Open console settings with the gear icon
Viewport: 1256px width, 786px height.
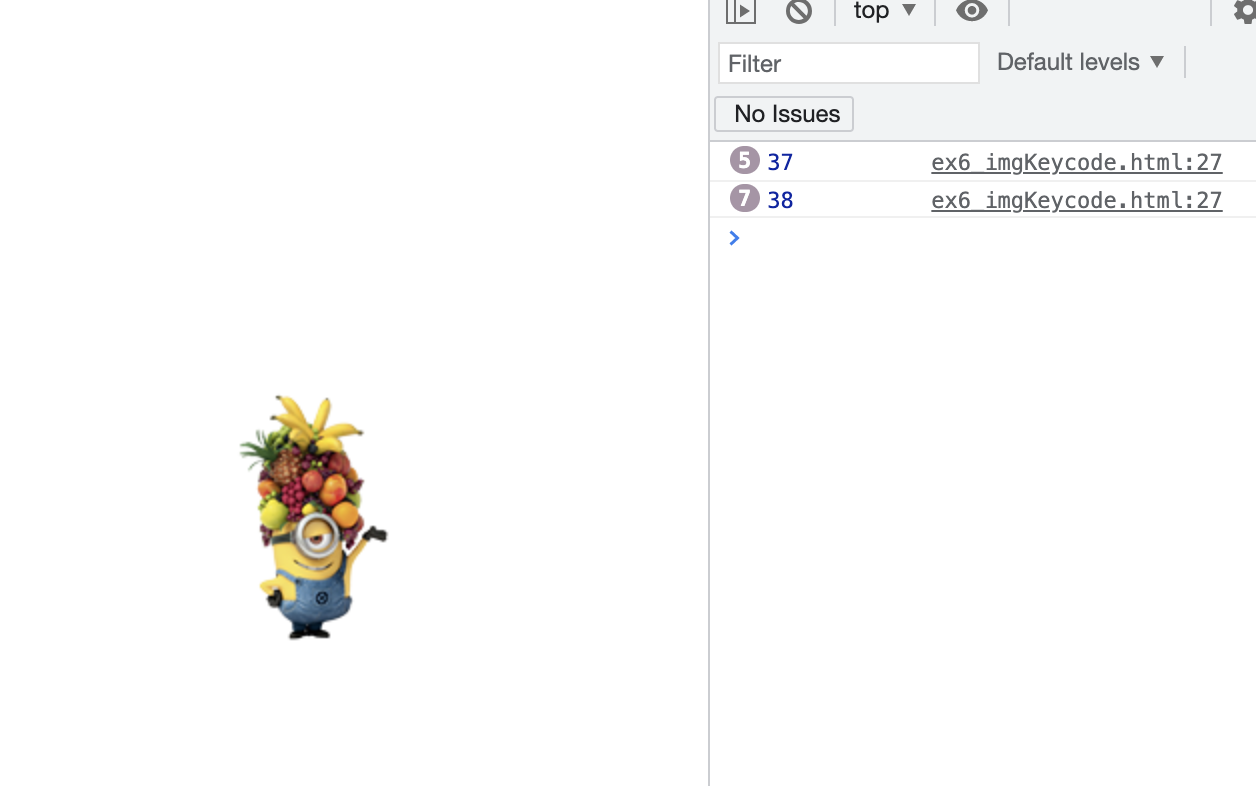coord(1246,11)
